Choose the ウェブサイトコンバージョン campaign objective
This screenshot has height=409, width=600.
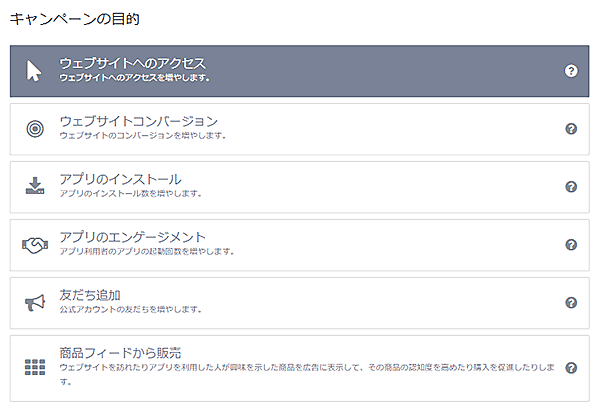point(138,121)
